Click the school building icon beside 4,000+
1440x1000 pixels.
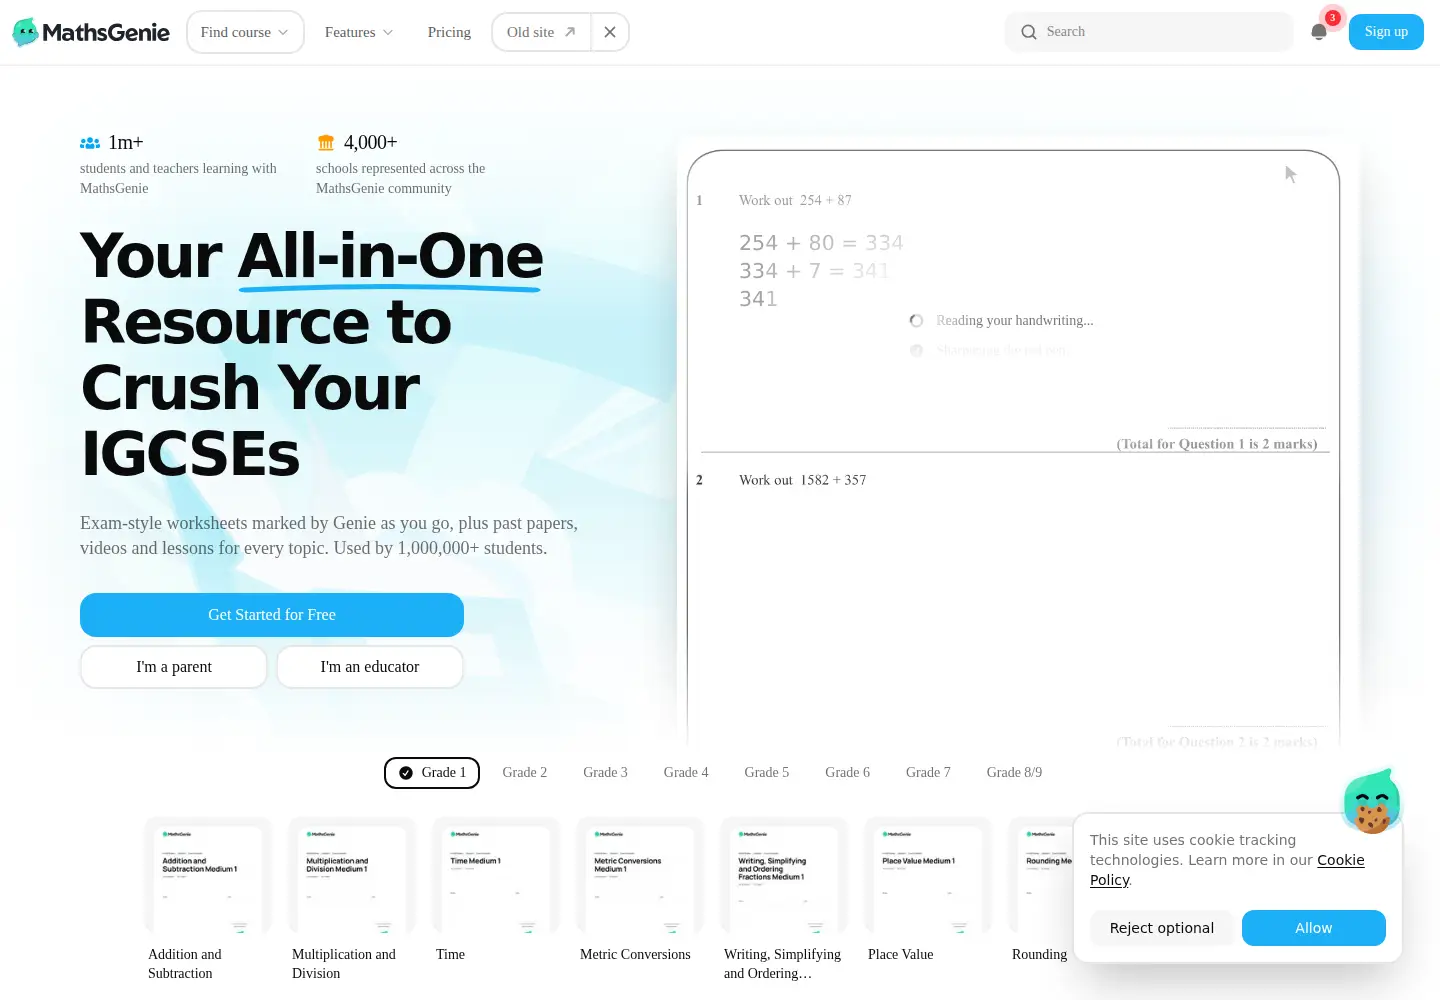click(326, 143)
